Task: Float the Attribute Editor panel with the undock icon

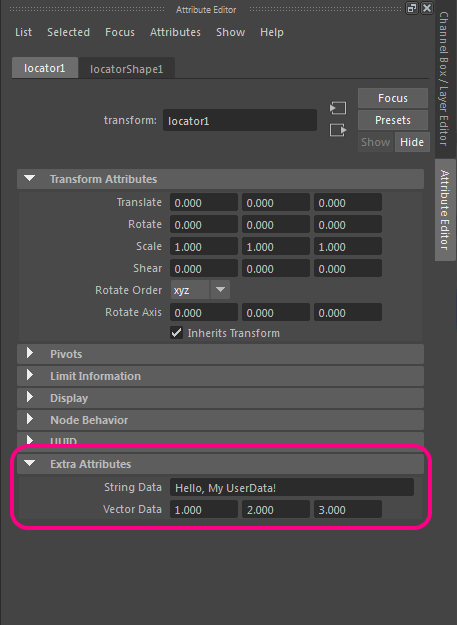Action: coord(412,8)
